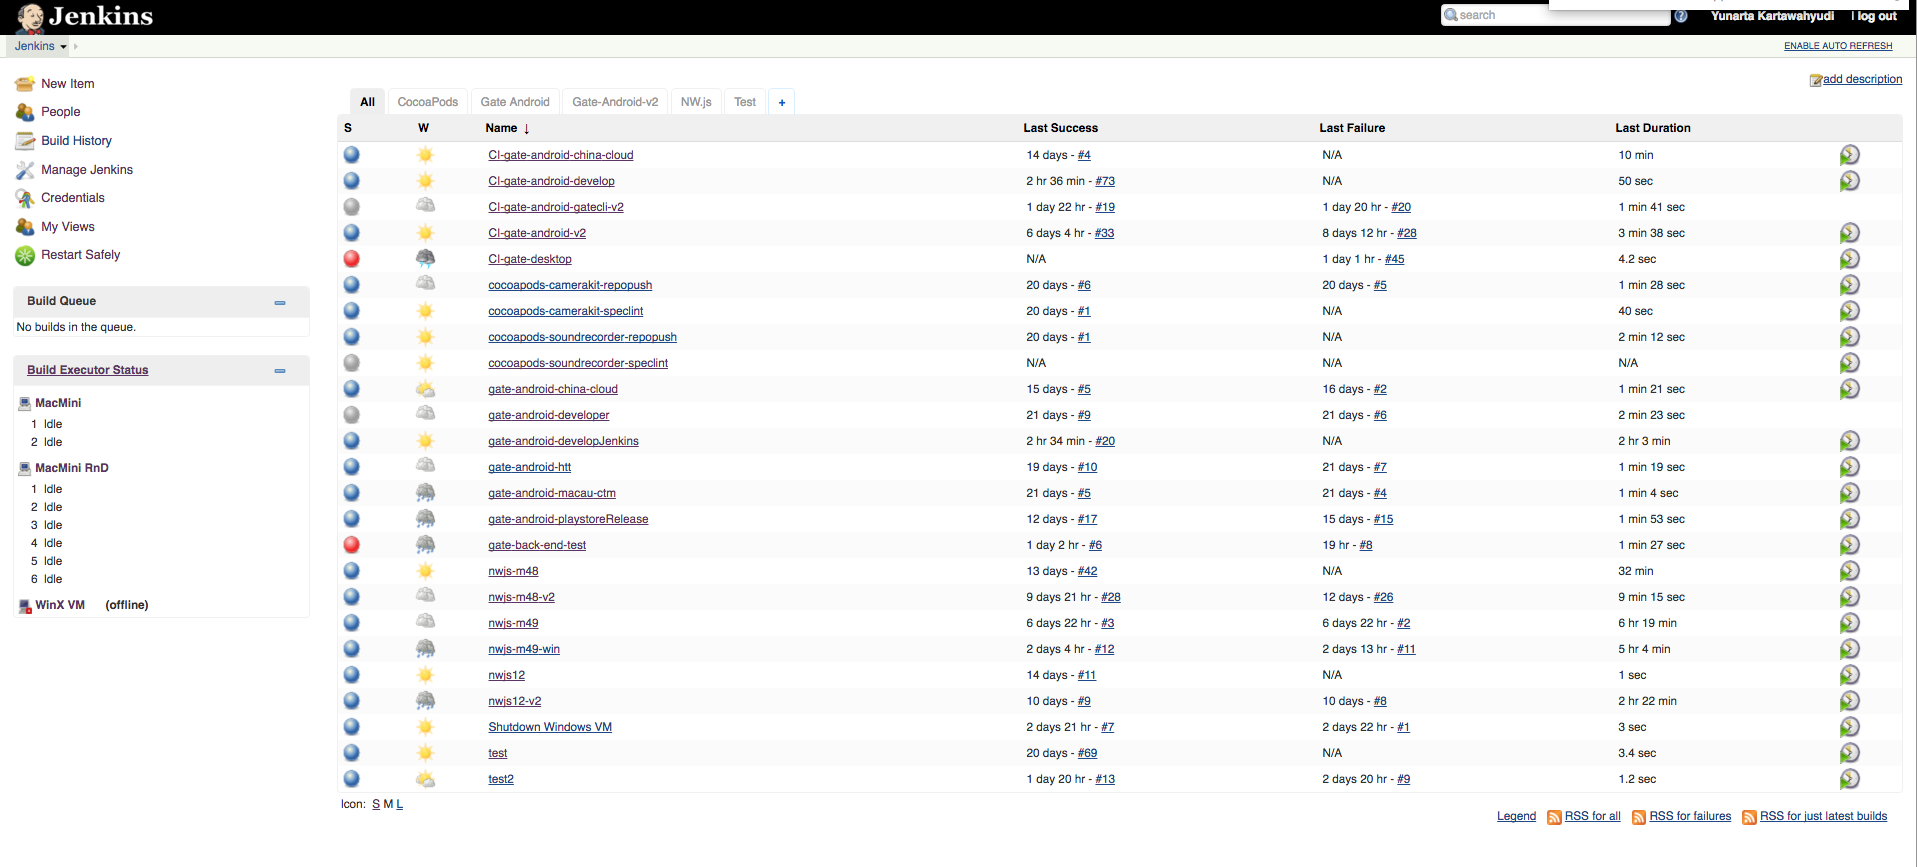The image size is (1917, 867).
Task: Sort the table by Last Success
Action: point(1060,128)
